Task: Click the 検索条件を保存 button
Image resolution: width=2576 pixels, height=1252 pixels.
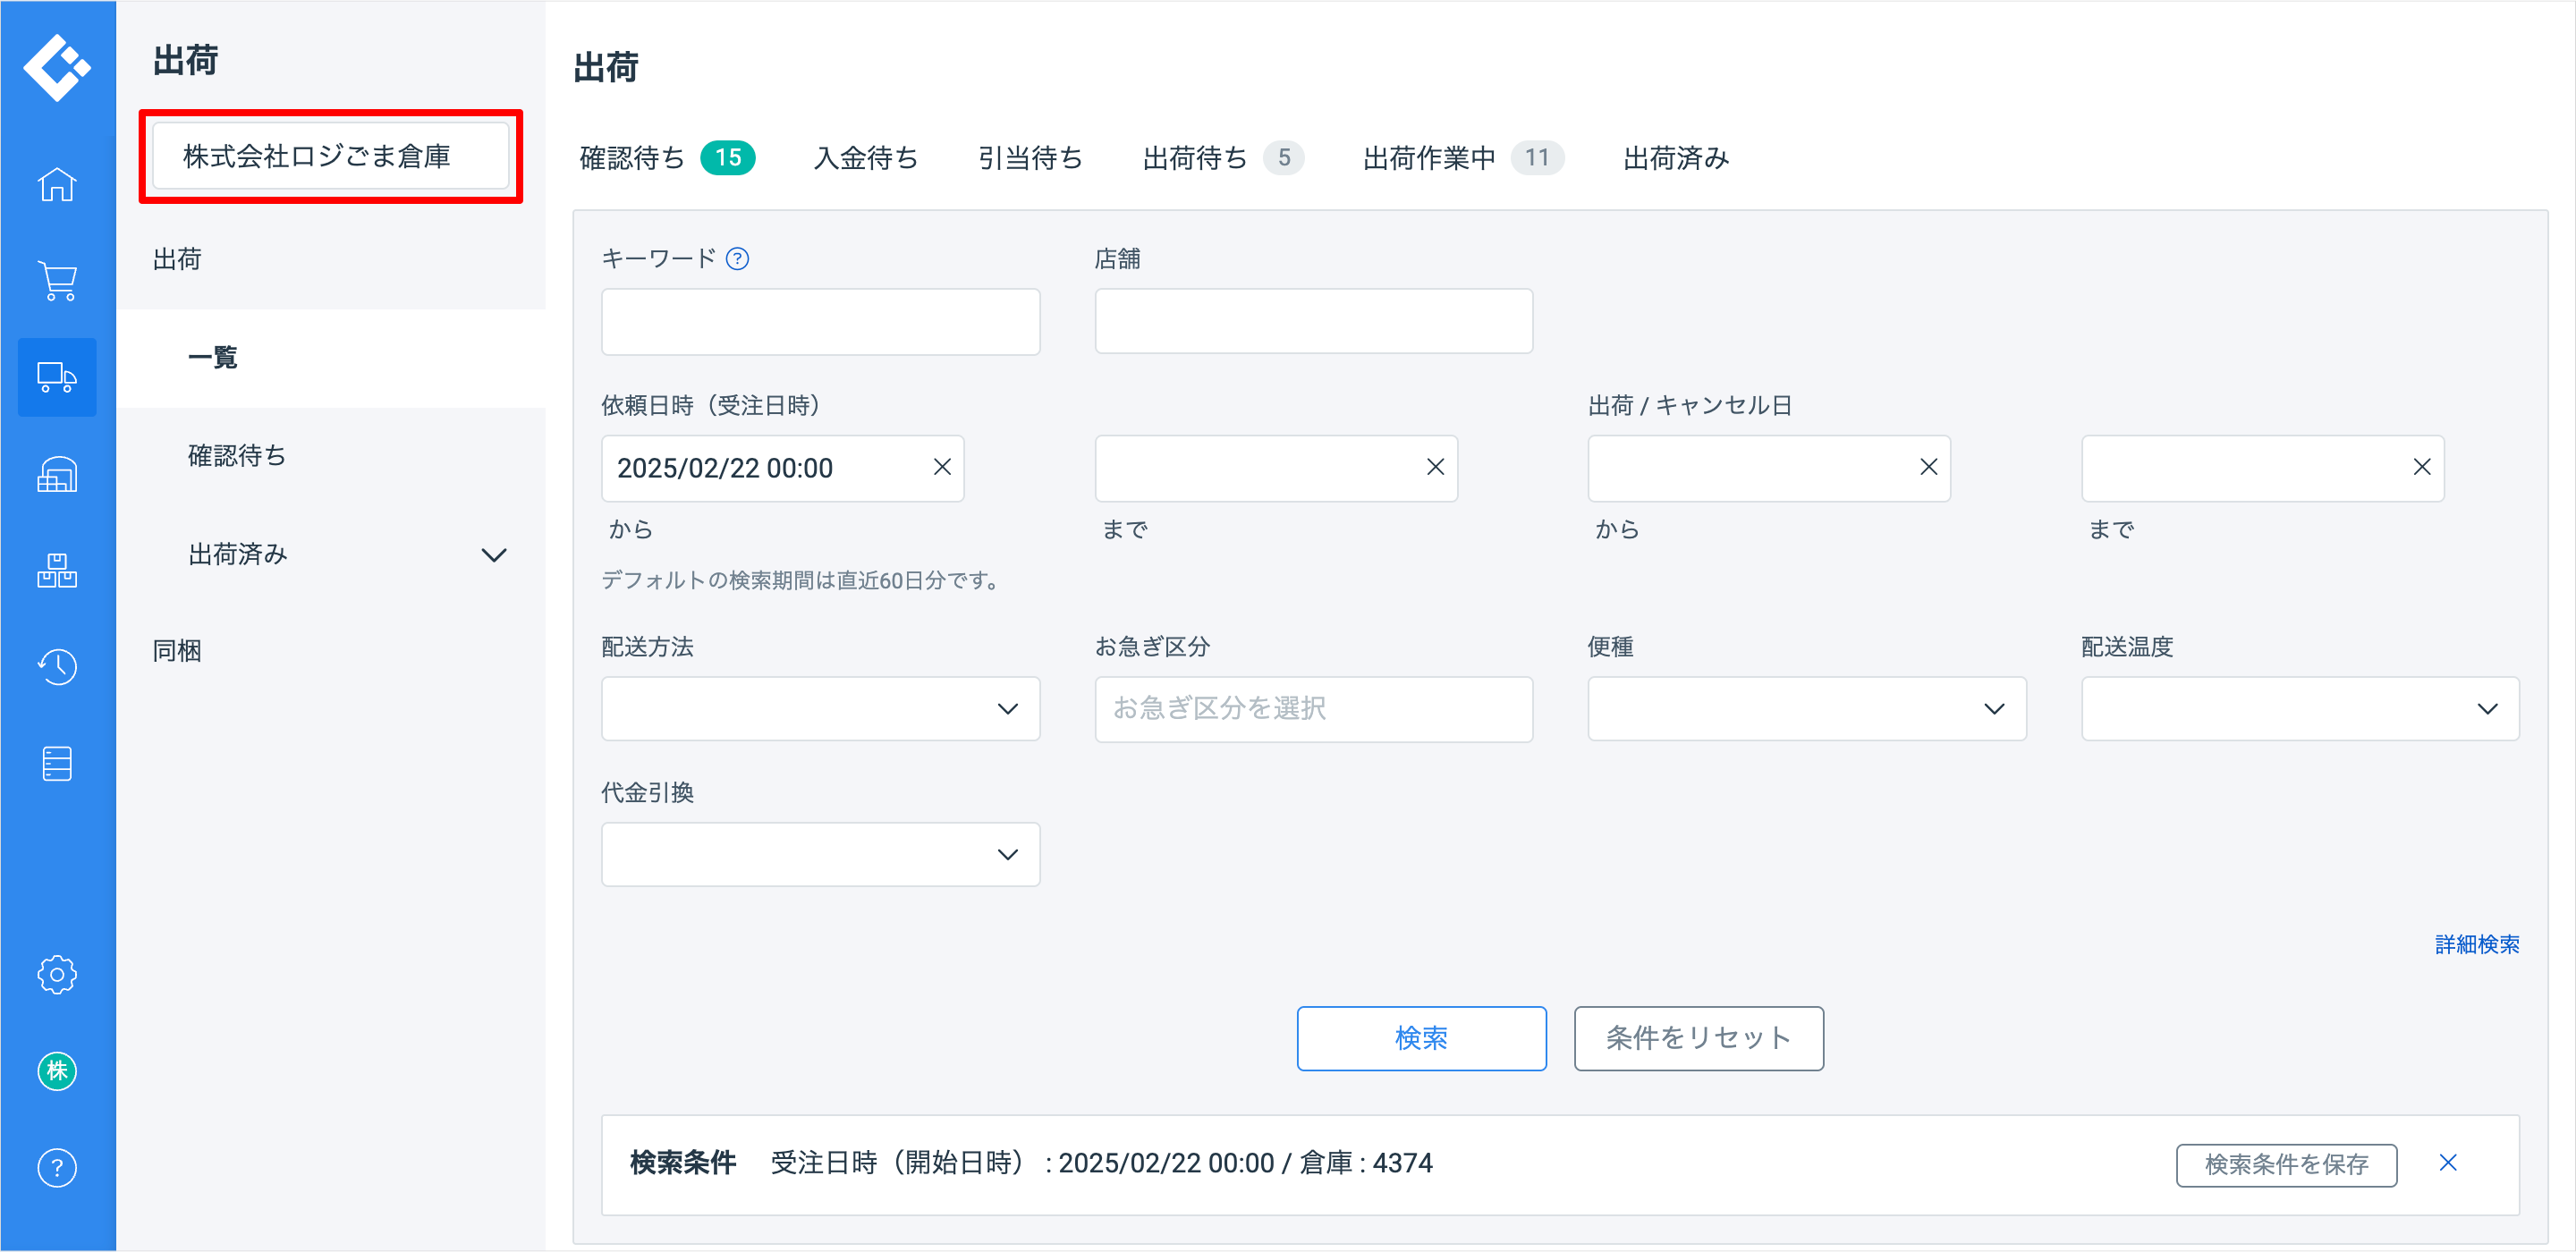Action: [x=2286, y=1164]
